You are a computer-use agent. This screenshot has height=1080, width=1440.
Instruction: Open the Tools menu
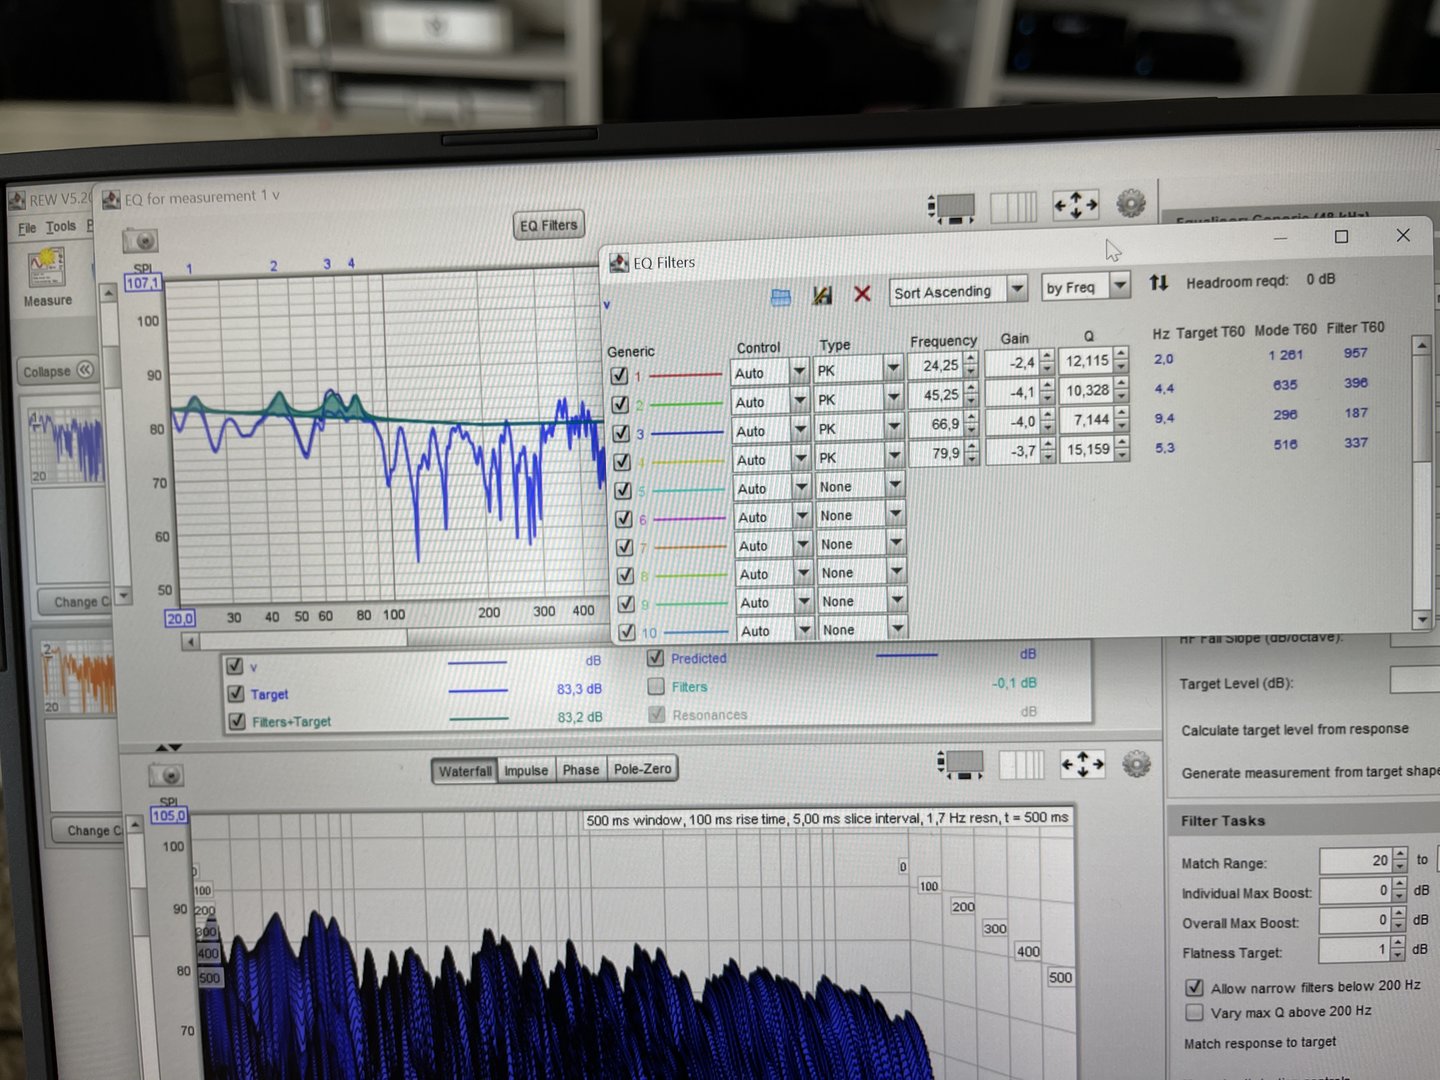tap(60, 227)
